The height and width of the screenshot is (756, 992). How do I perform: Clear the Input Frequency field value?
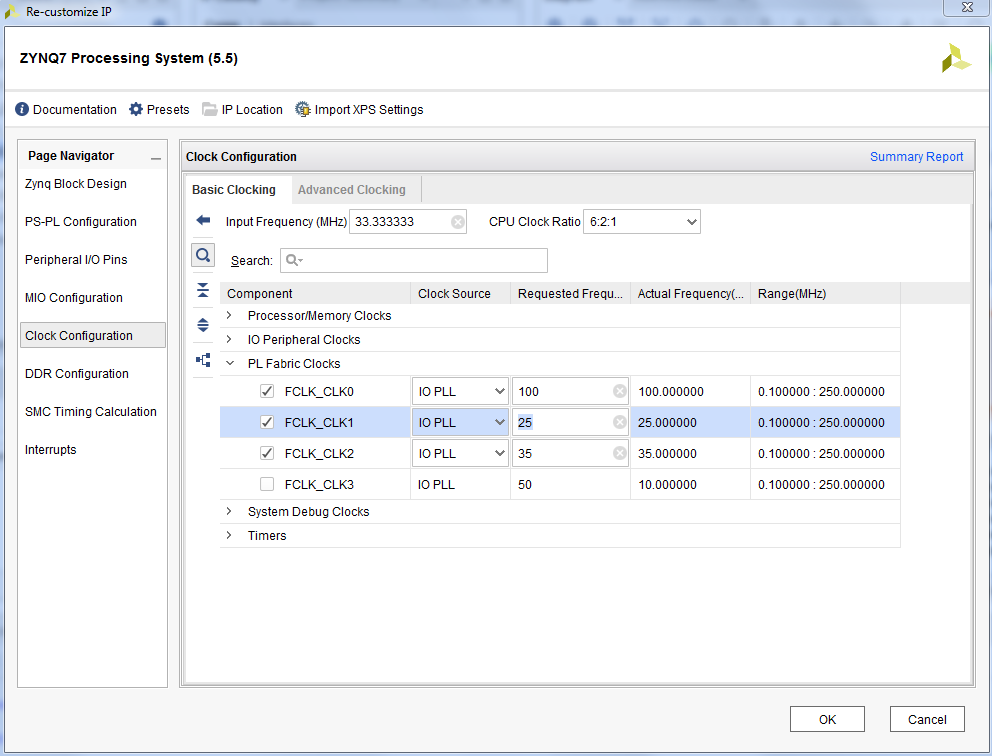[457, 222]
